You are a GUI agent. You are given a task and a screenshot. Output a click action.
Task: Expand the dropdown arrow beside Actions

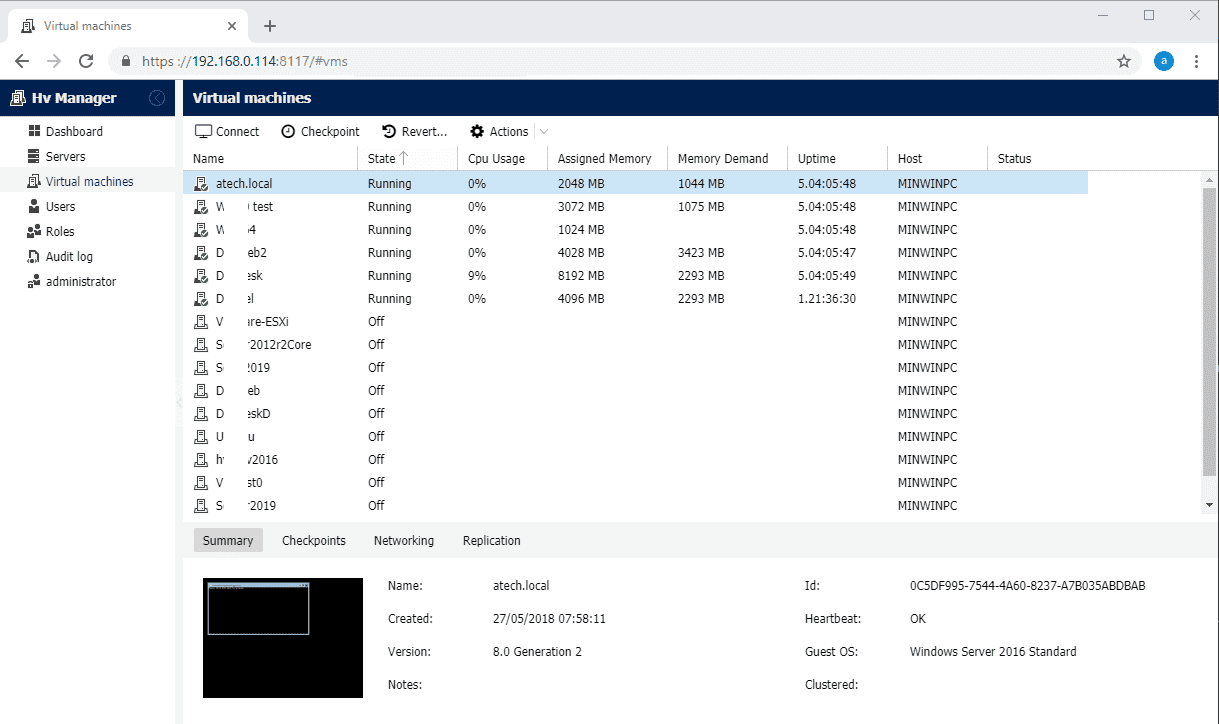coord(543,131)
